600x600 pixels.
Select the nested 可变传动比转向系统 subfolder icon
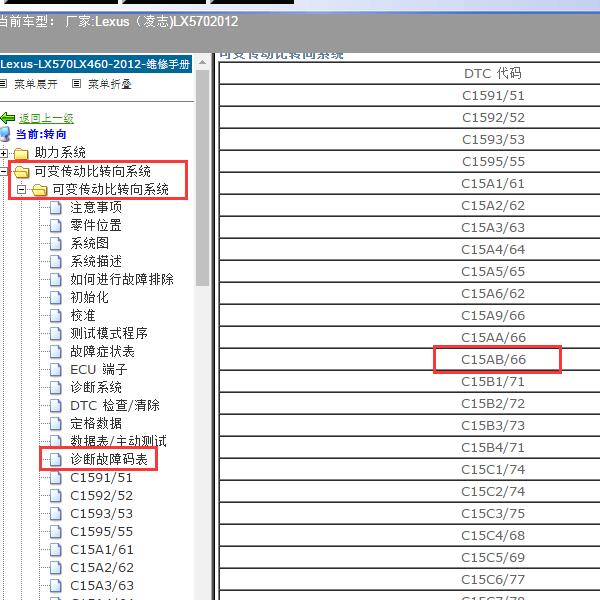coord(39,190)
